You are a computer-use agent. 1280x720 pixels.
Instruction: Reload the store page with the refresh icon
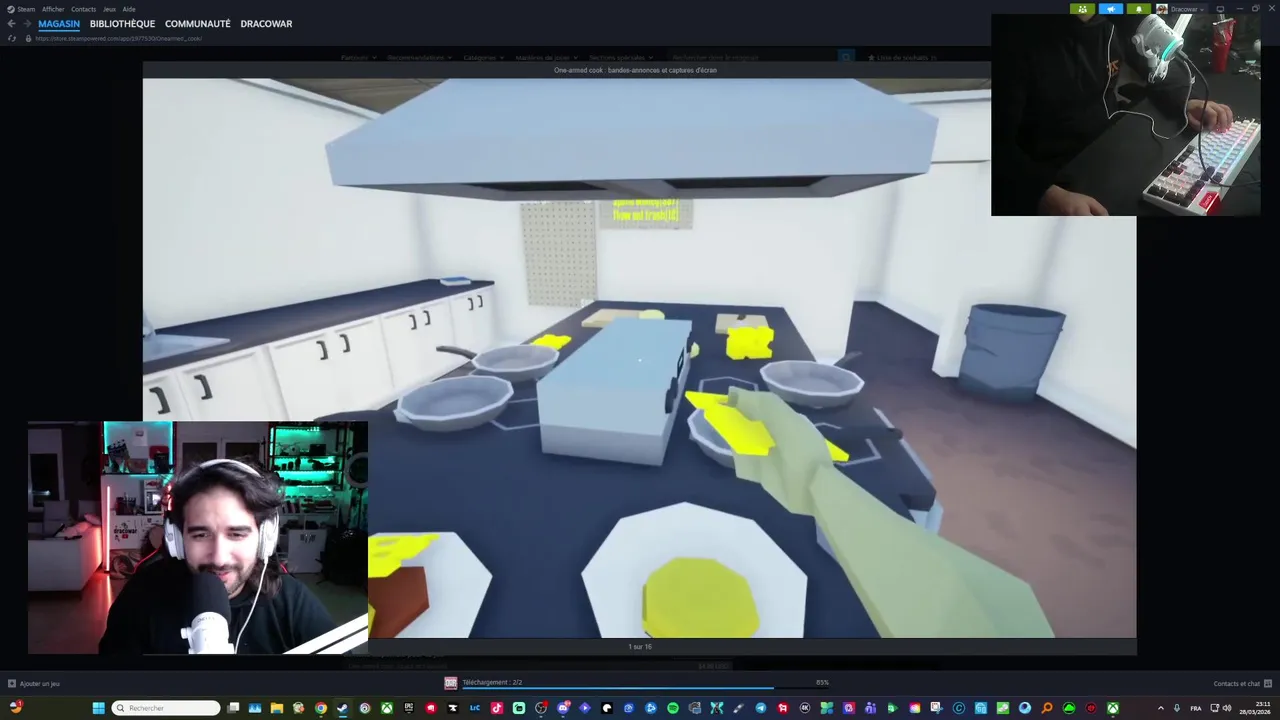(11, 38)
